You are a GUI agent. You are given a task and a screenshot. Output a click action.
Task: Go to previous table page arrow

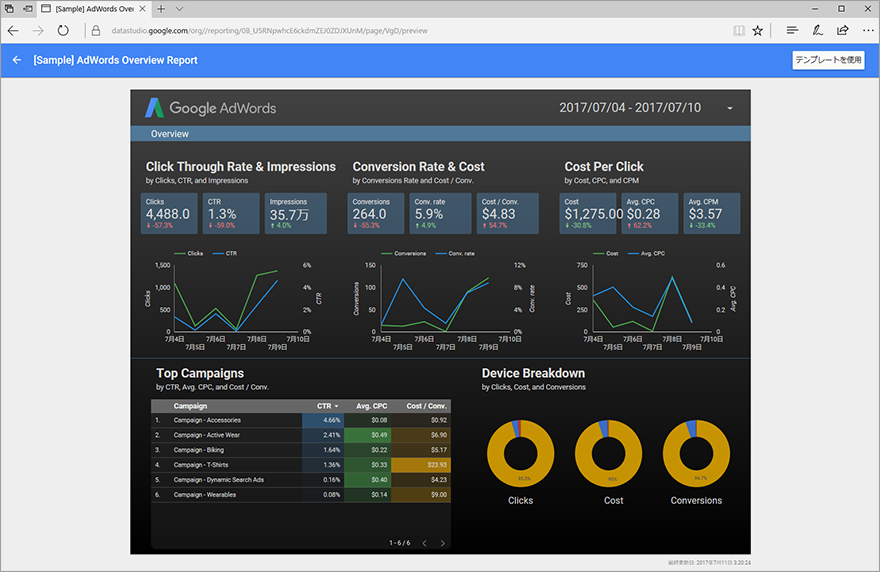[x=424, y=543]
